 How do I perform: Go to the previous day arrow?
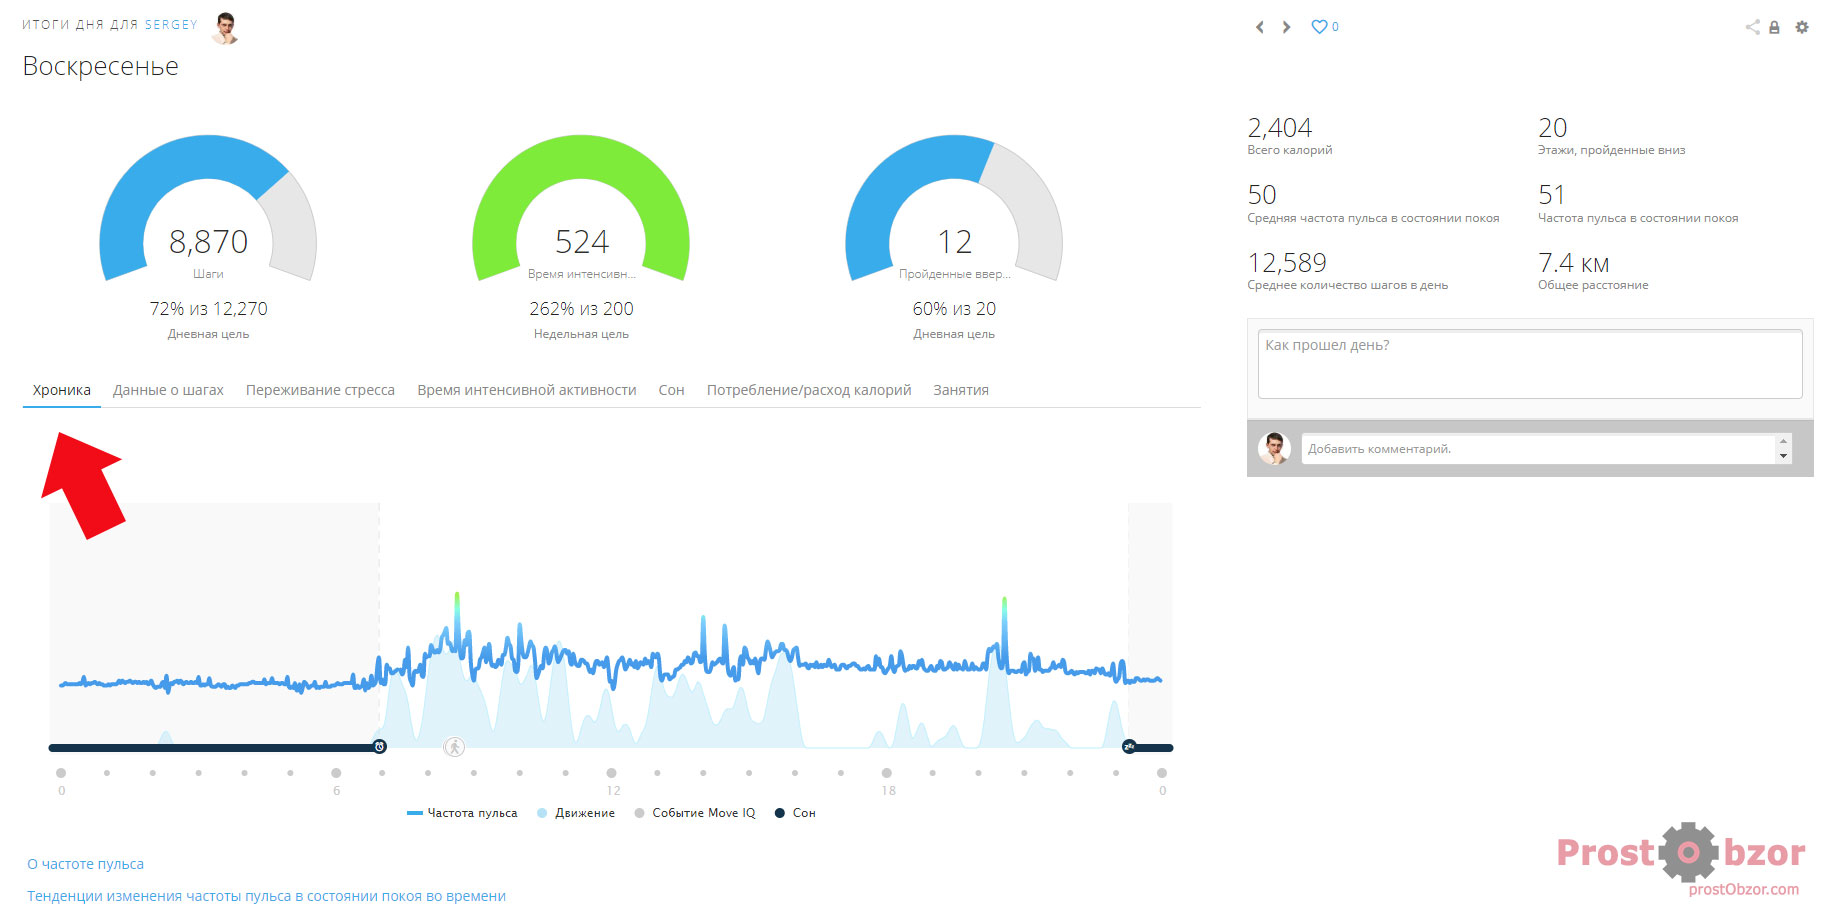pos(1259,27)
